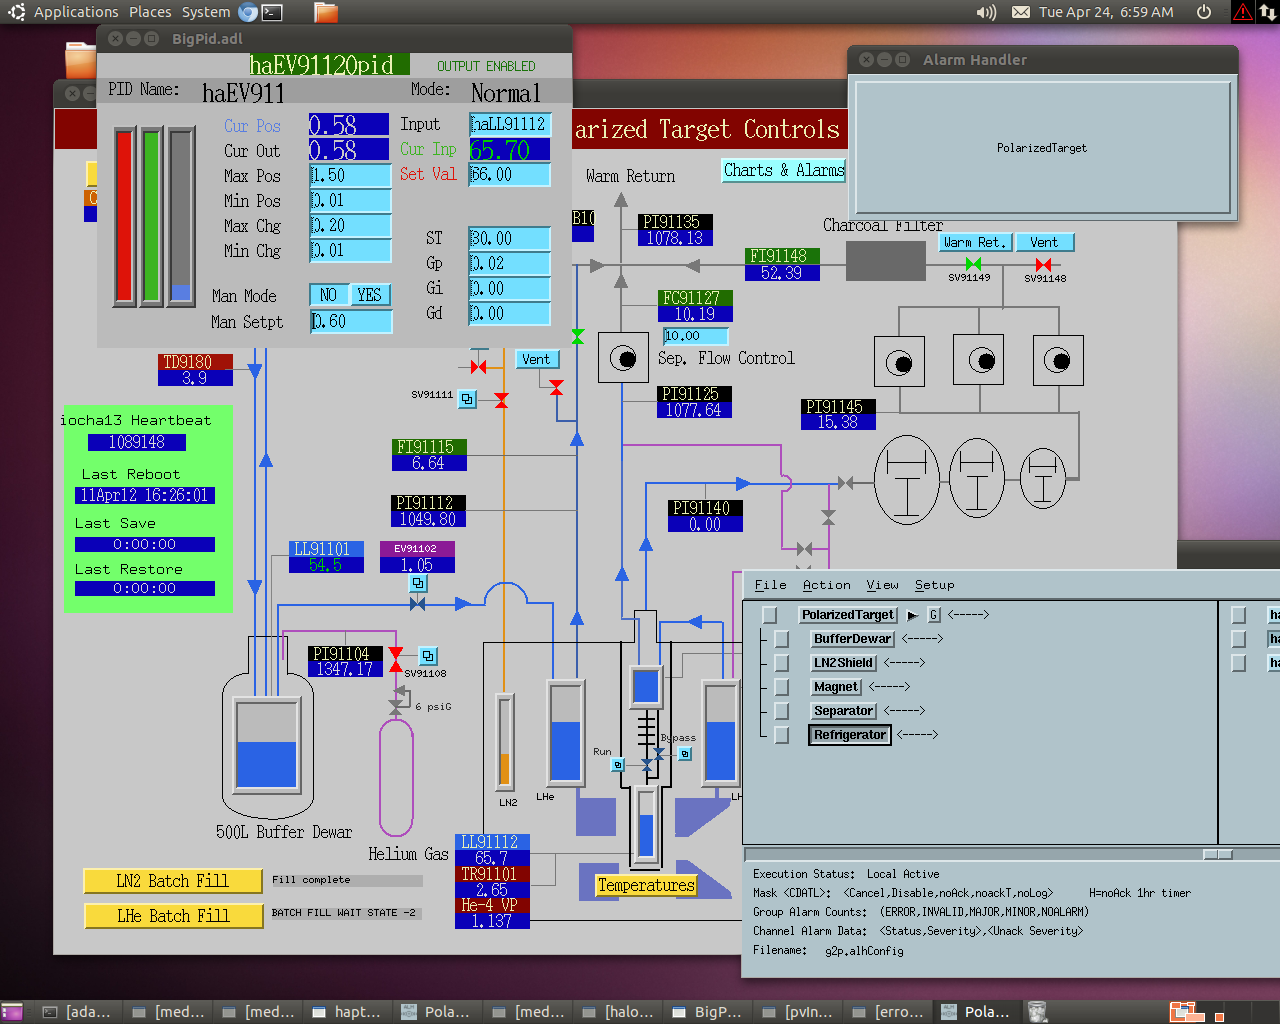Screen dimensions: 1280x1024
Task: Click the LN2 level gauge graphic
Action: click(505, 741)
